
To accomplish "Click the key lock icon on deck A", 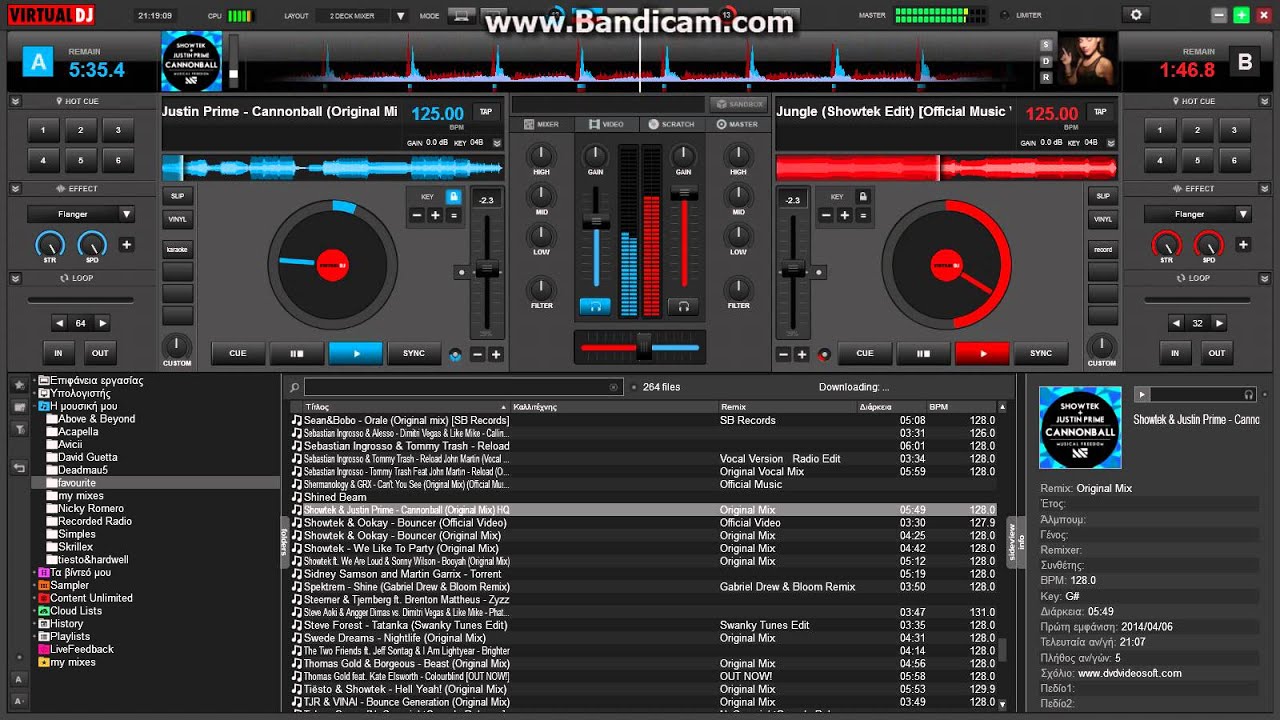I will (453, 197).
